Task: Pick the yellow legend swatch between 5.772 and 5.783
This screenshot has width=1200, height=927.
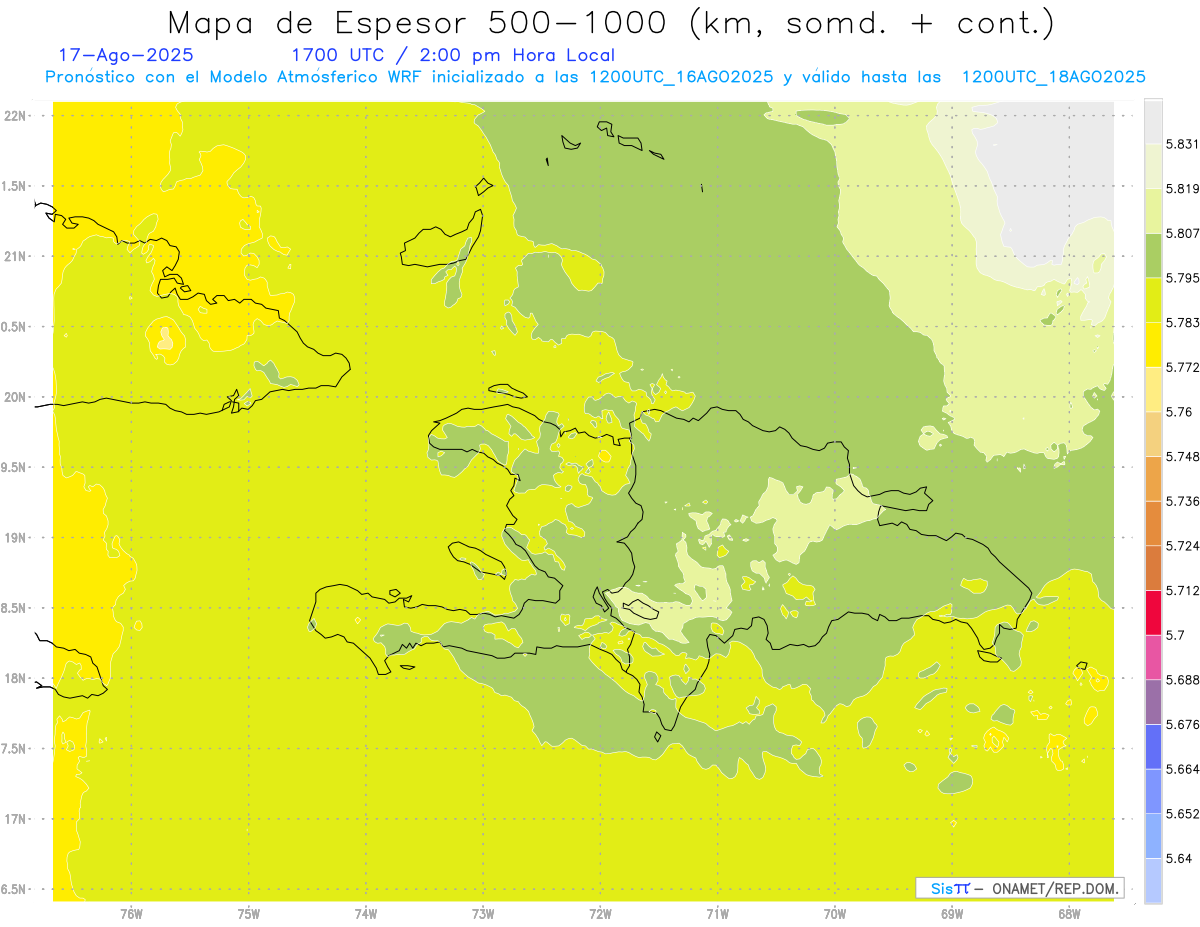Action: click(x=1153, y=345)
